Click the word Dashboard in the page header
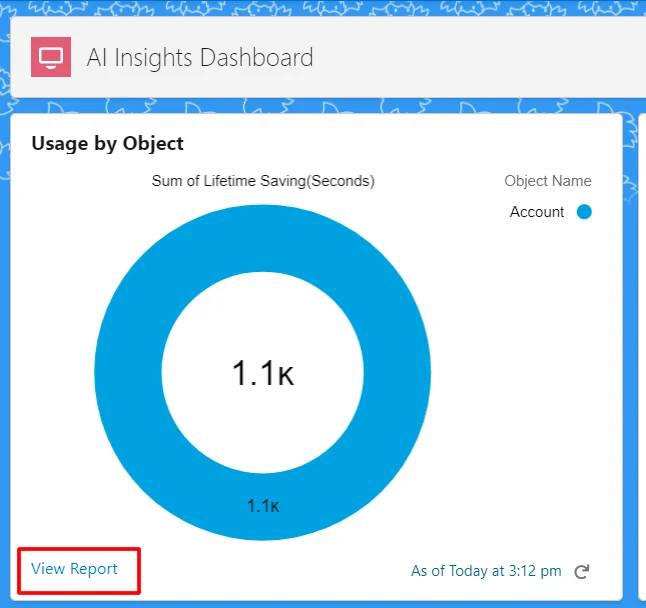 click(257, 57)
